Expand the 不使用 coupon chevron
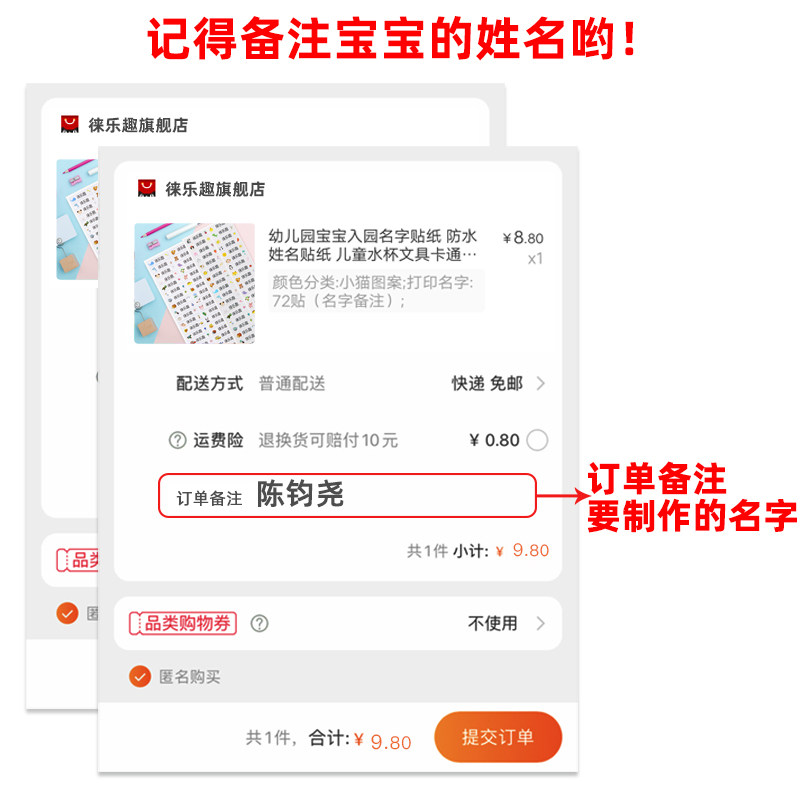Image resolution: width=800 pixels, height=800 pixels. 541,623
